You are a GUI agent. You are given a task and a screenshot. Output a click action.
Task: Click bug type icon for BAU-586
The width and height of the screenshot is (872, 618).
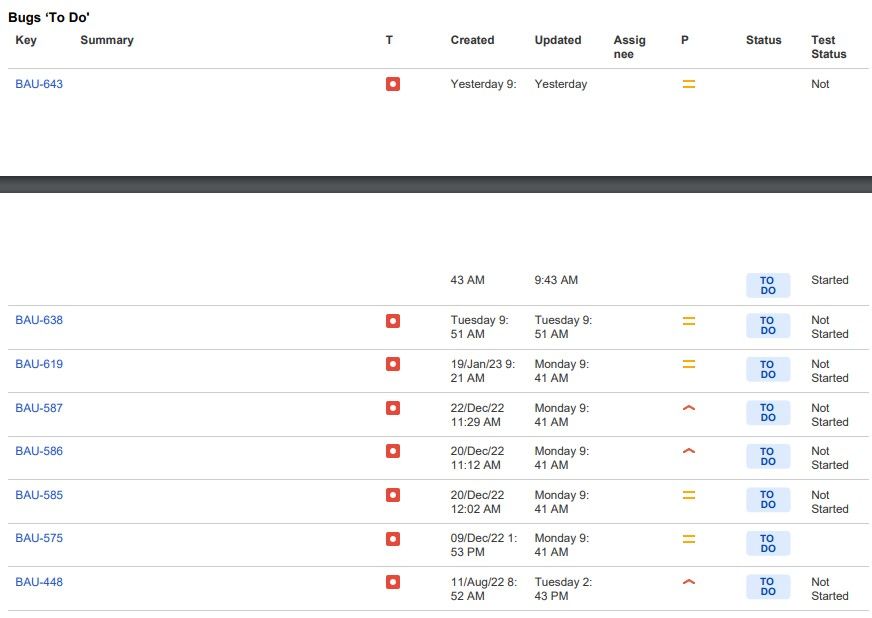pos(393,451)
